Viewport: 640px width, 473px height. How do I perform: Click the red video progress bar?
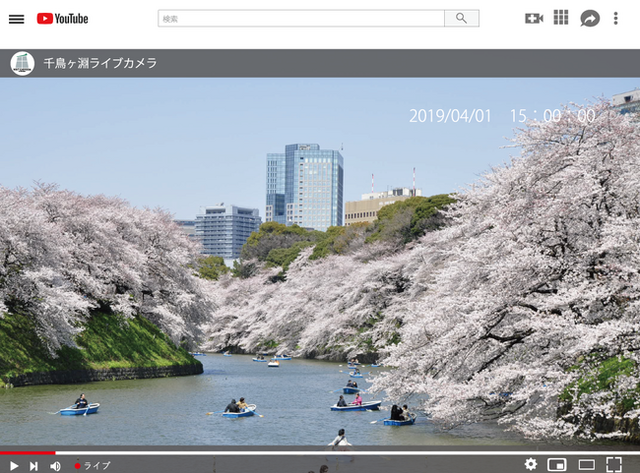(x=28, y=453)
